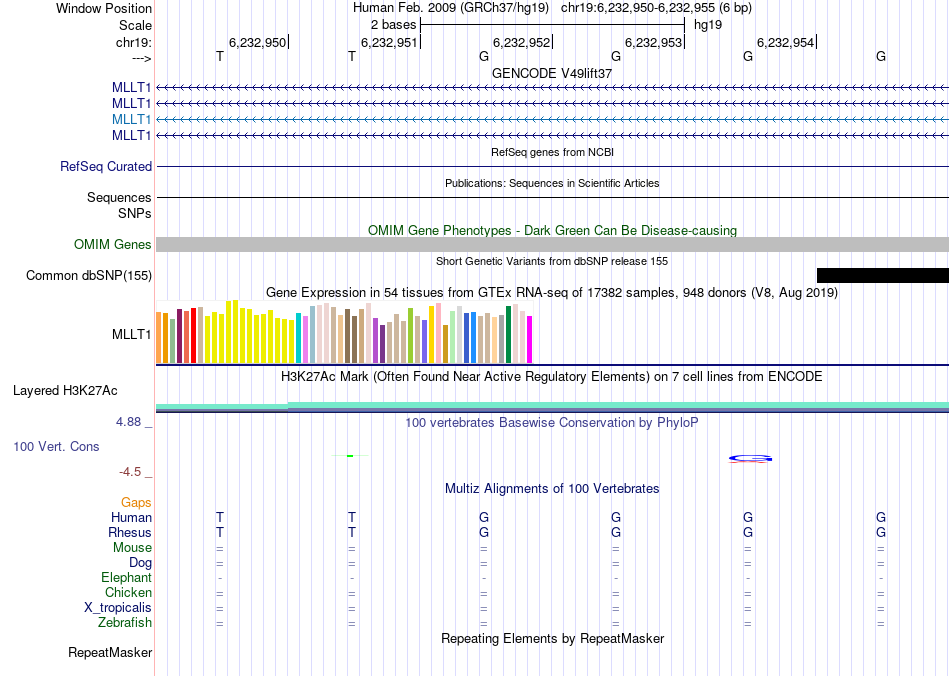
Task: Click the hg19 label beside the scale bar
Action: coord(708,25)
